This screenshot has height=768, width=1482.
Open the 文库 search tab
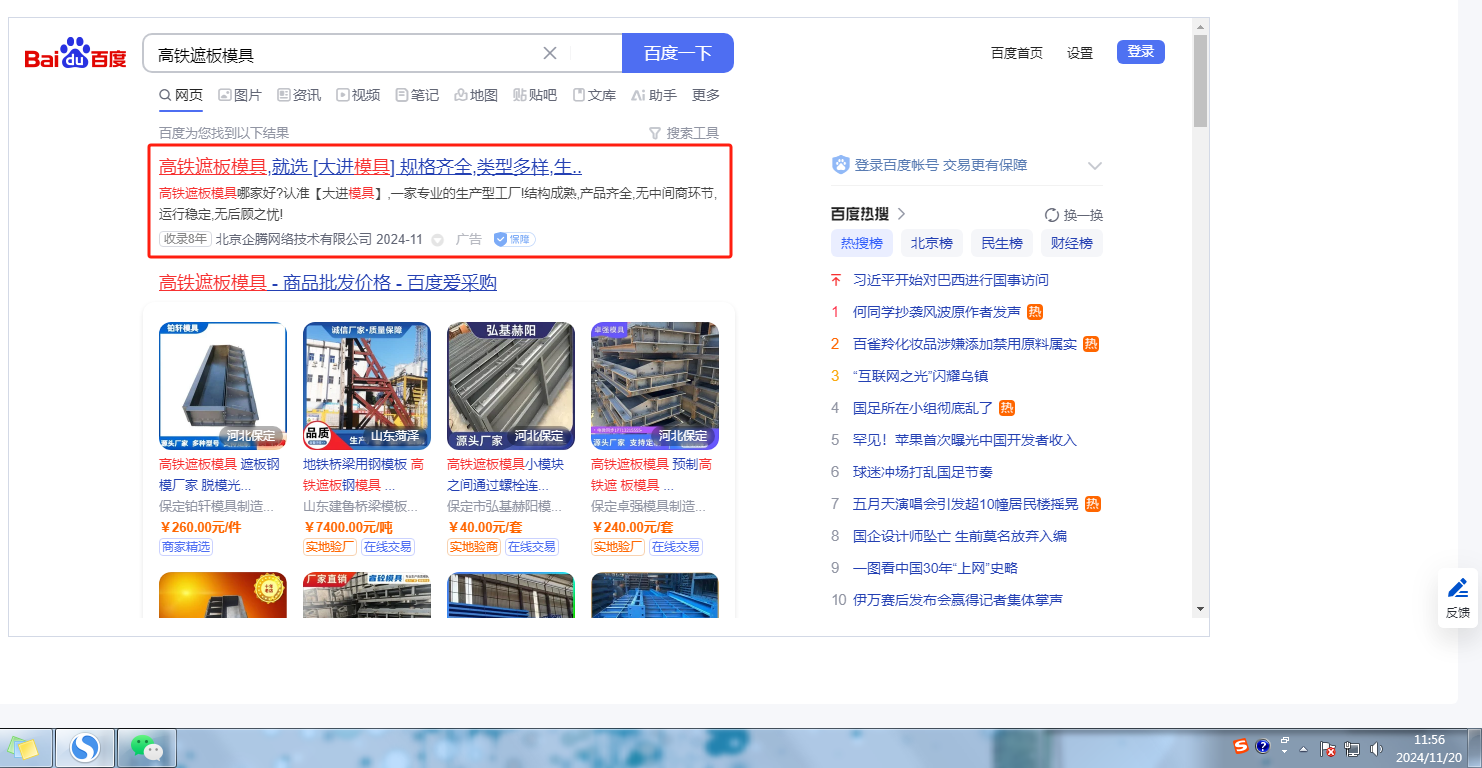coord(594,95)
